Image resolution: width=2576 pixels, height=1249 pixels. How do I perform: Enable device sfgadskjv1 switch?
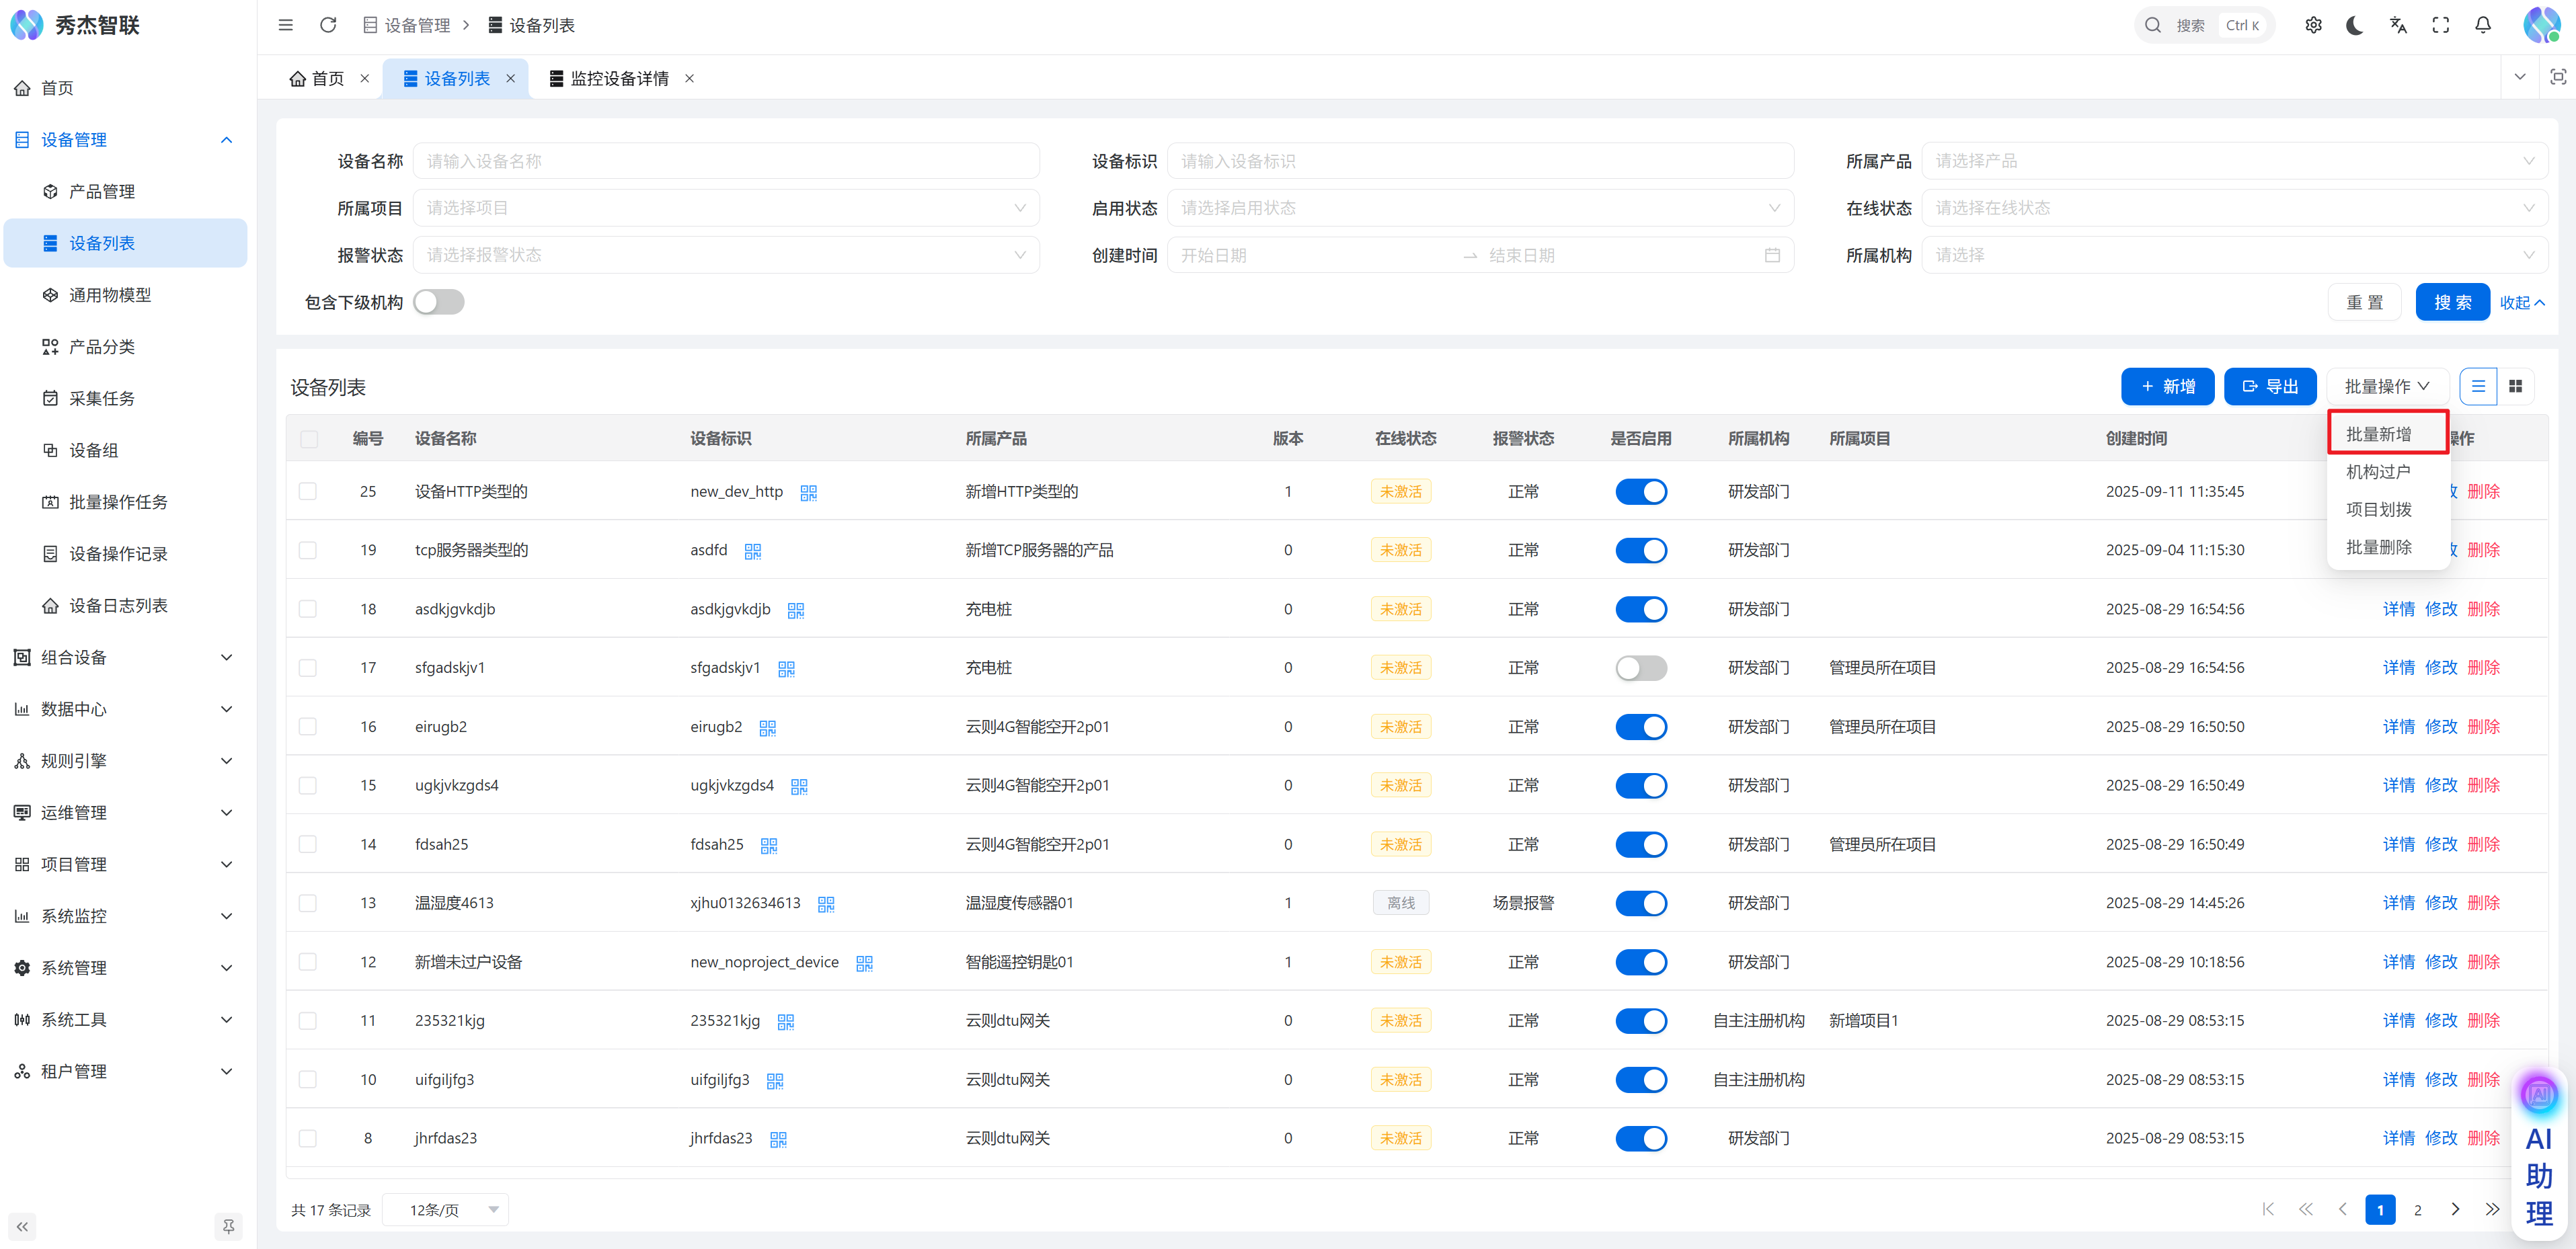(x=1640, y=667)
